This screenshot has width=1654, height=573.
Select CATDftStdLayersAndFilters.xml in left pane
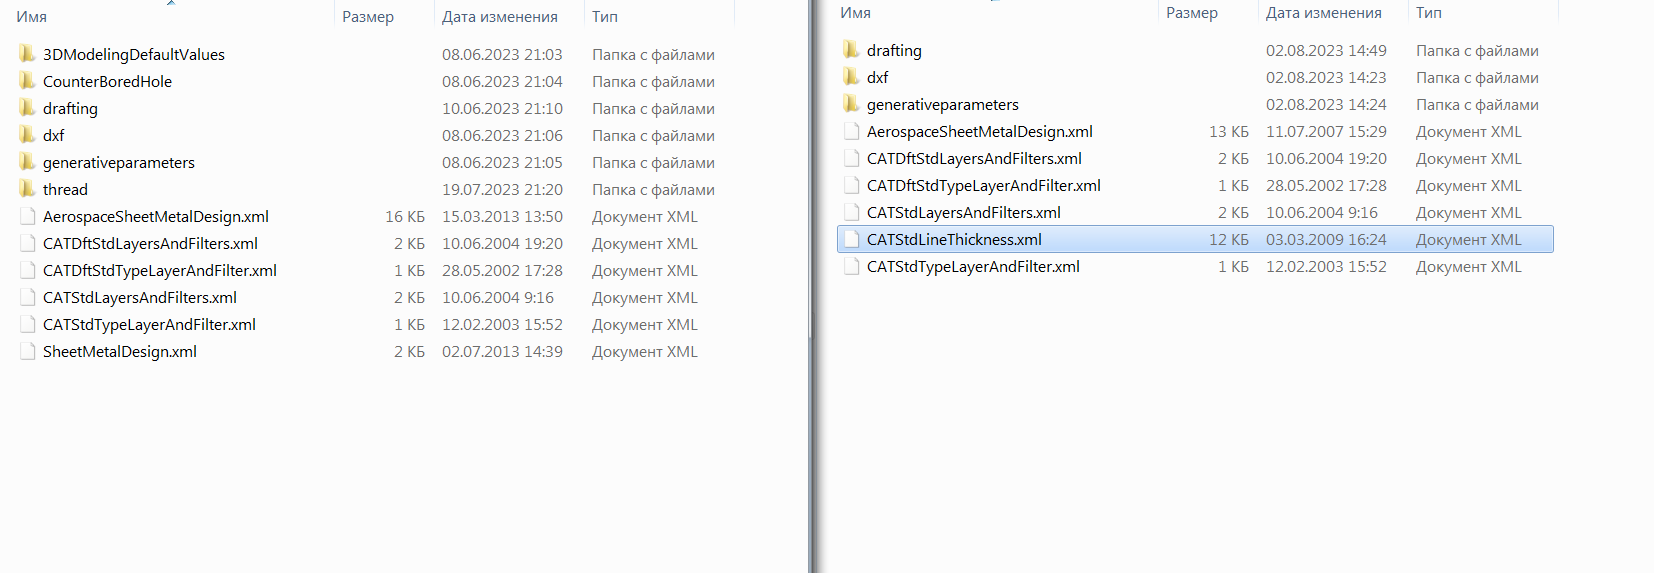(150, 243)
